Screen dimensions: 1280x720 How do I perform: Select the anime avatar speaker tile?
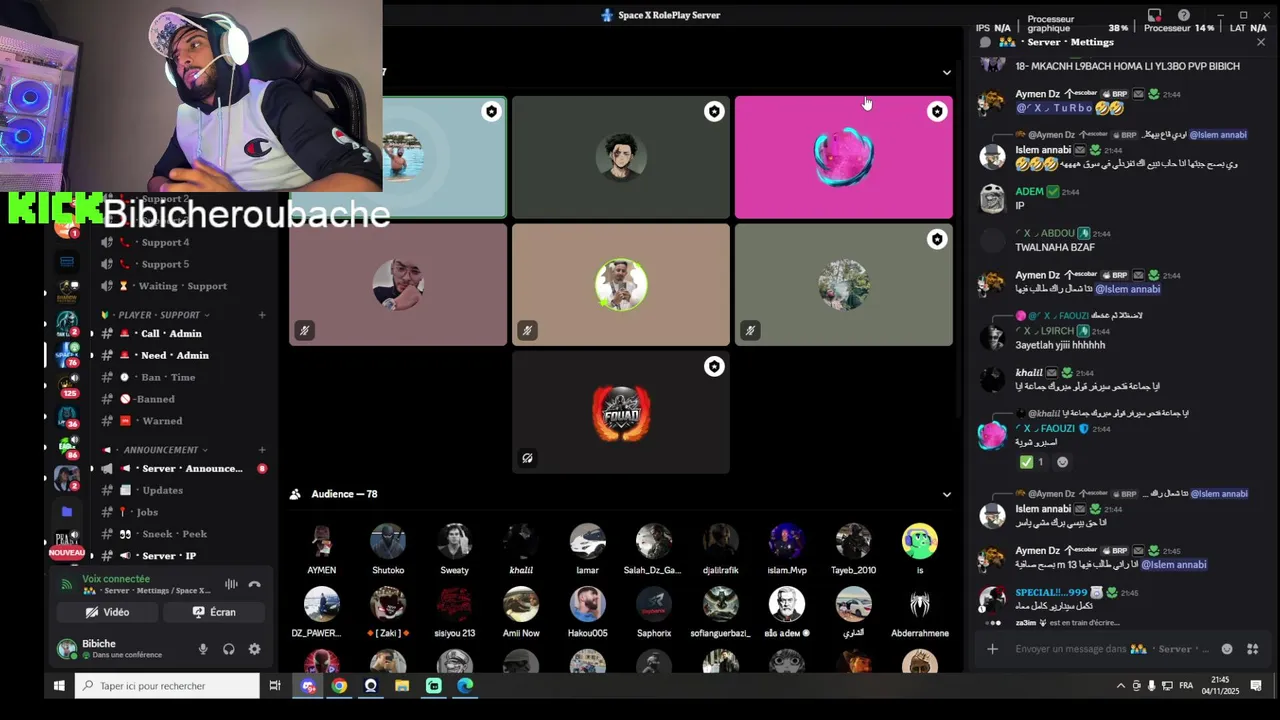[621, 157]
